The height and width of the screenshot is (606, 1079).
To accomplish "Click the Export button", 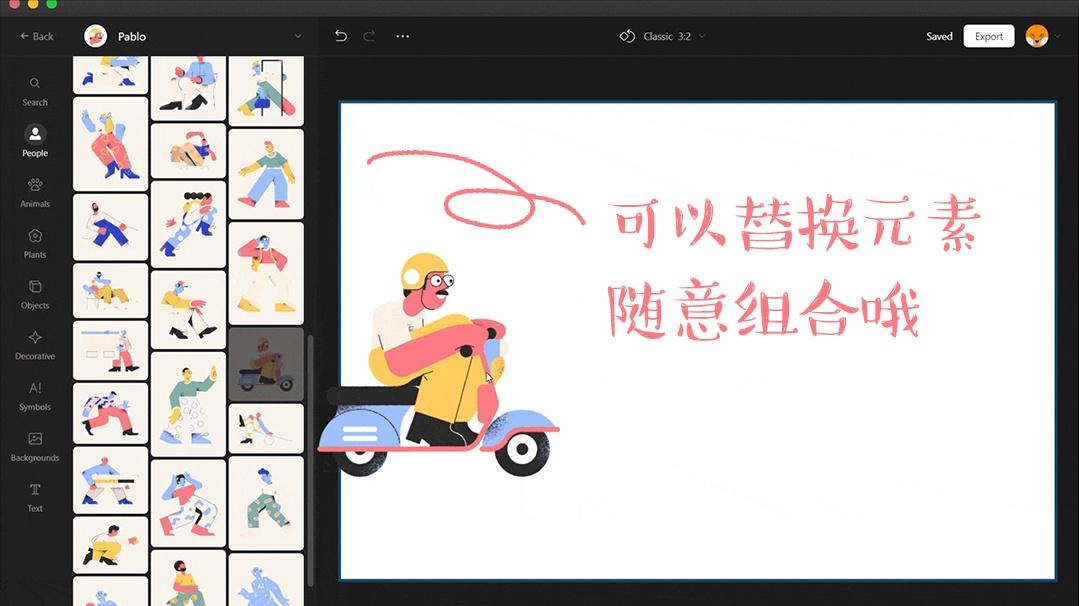I will pyautogui.click(x=988, y=35).
